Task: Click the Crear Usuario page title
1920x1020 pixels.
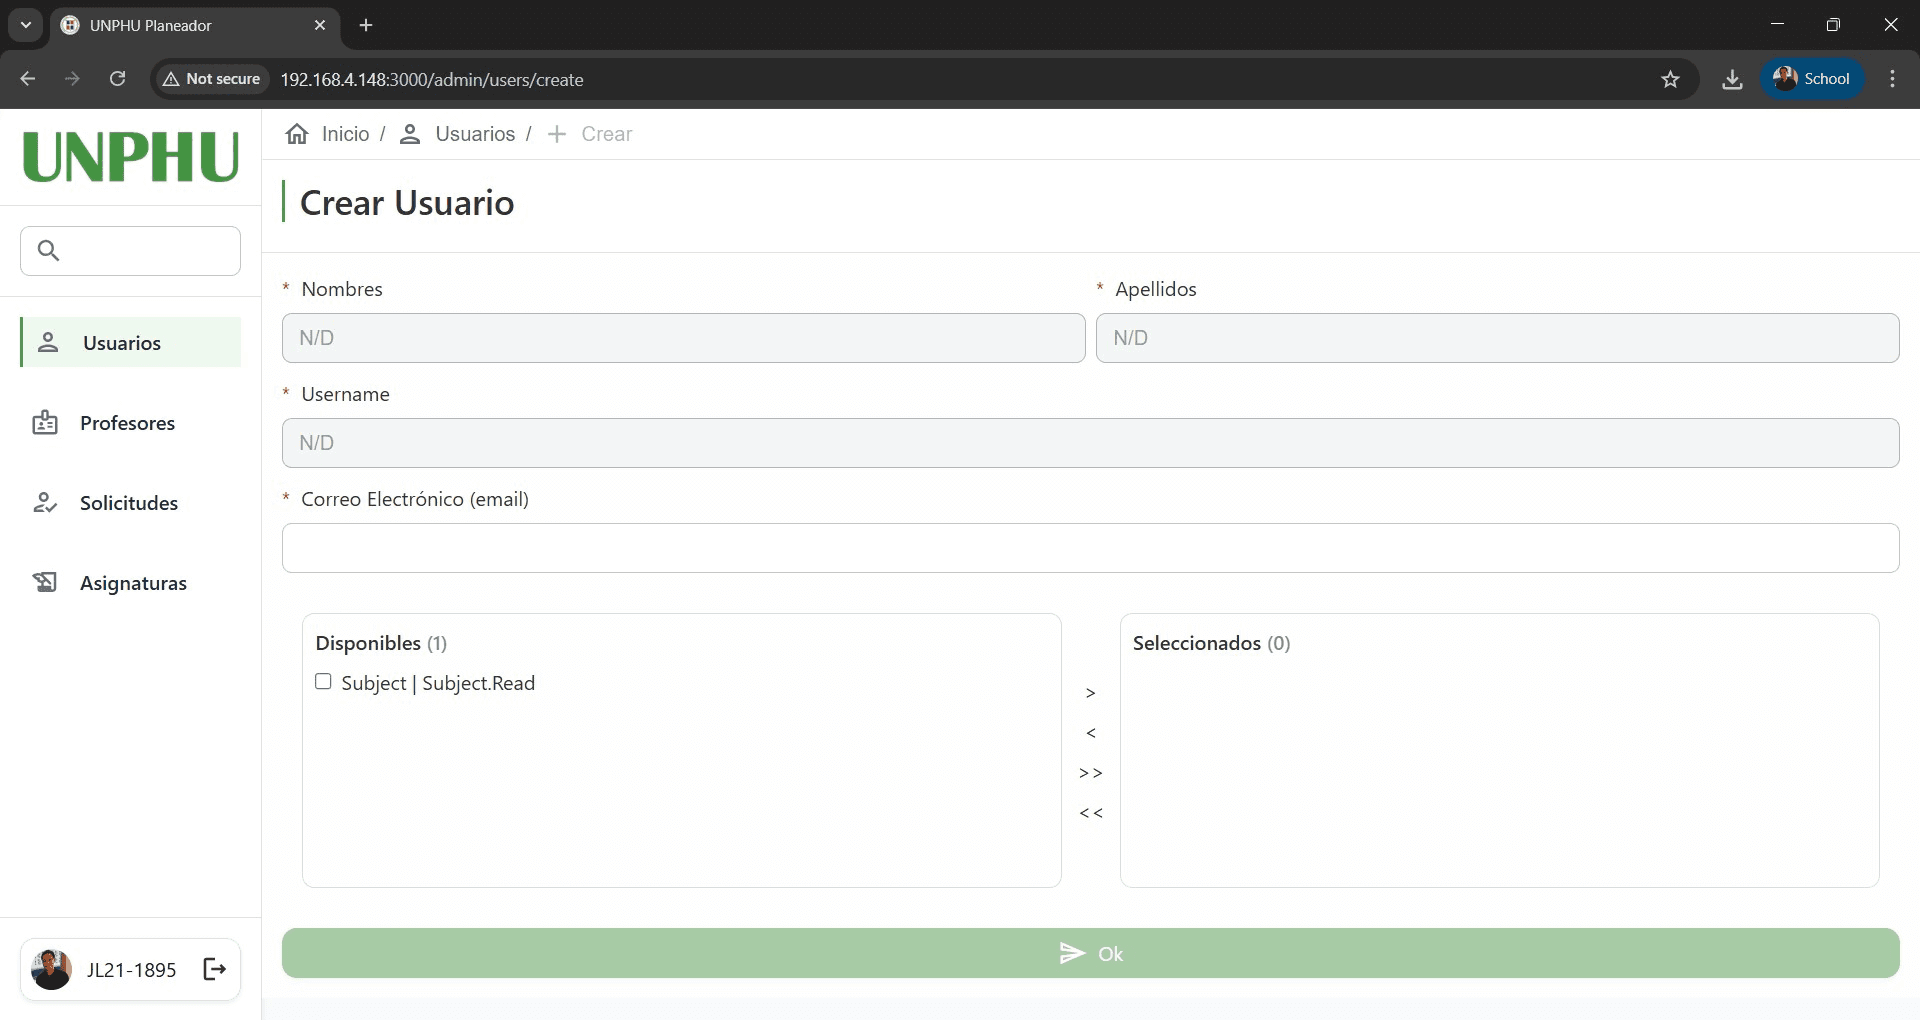Action: tap(407, 203)
